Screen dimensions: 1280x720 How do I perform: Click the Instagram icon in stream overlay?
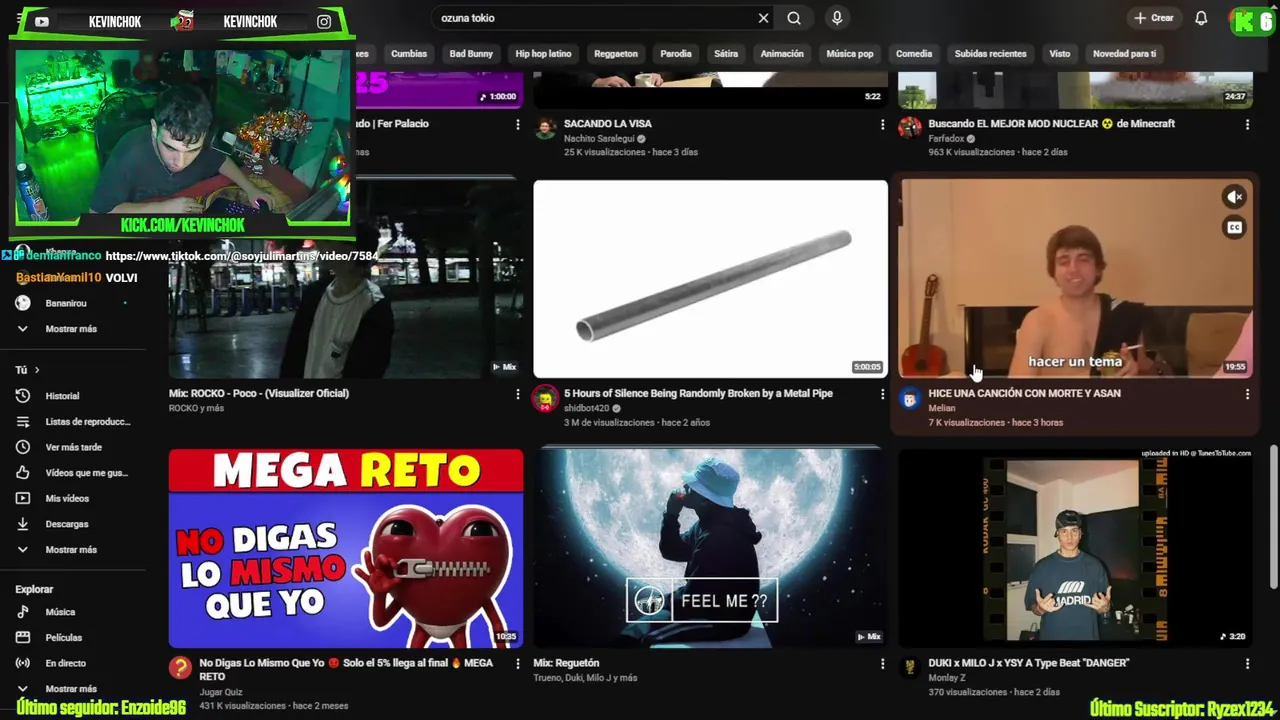[x=324, y=21]
